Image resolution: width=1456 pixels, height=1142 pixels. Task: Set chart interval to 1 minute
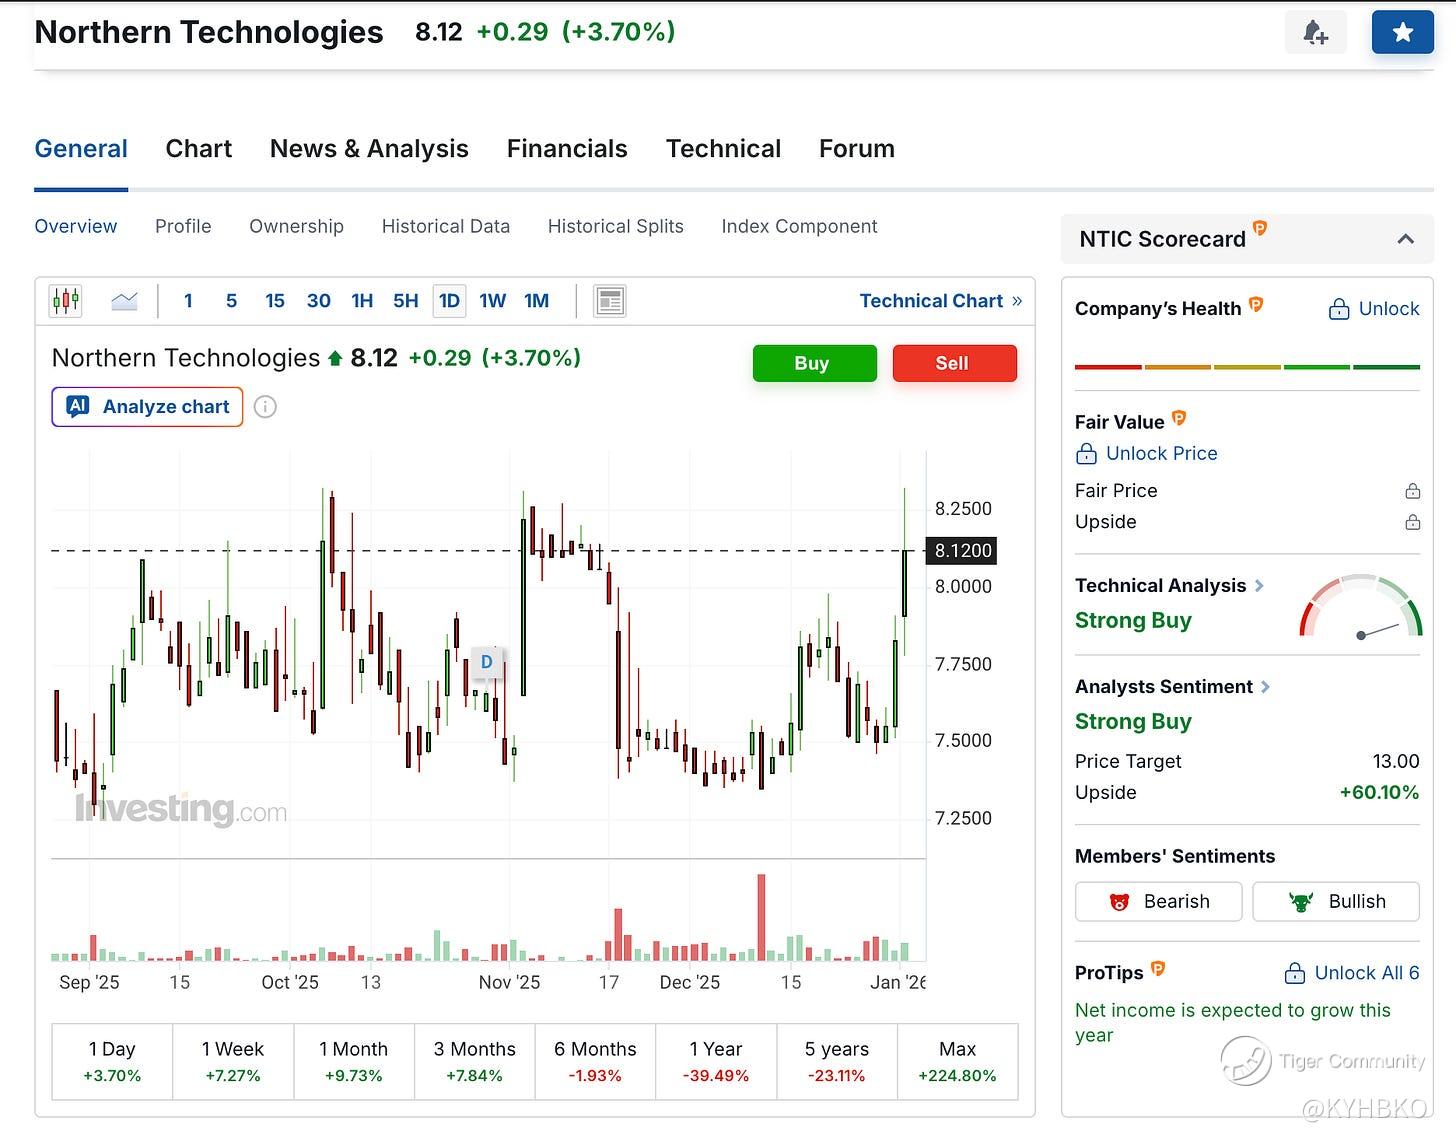click(188, 301)
